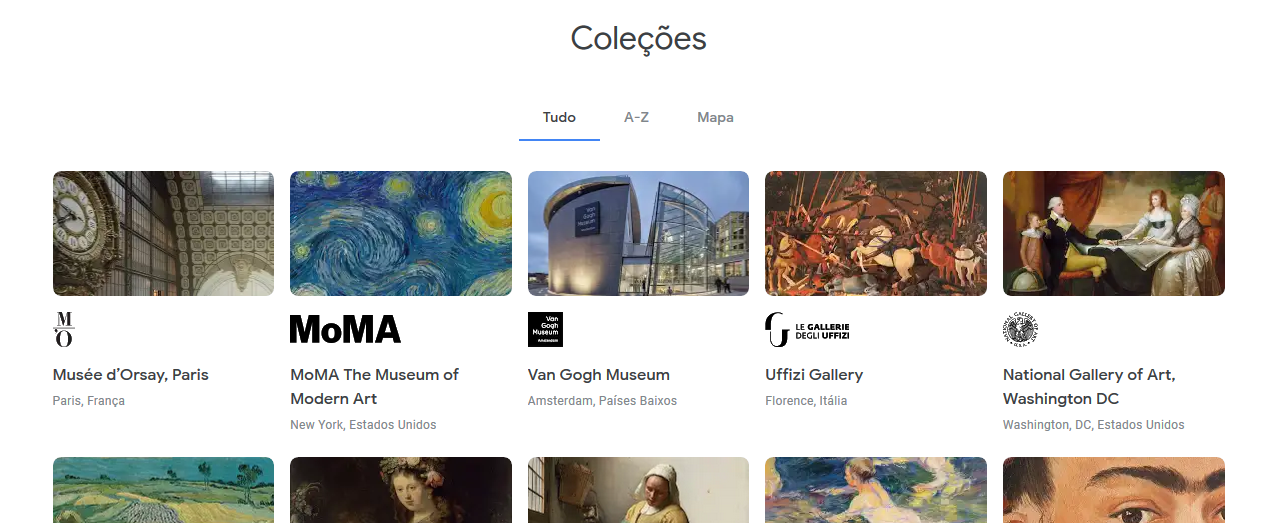Open the wheat field landscape painting thumbnail
This screenshot has width=1277, height=523.
pos(163,490)
